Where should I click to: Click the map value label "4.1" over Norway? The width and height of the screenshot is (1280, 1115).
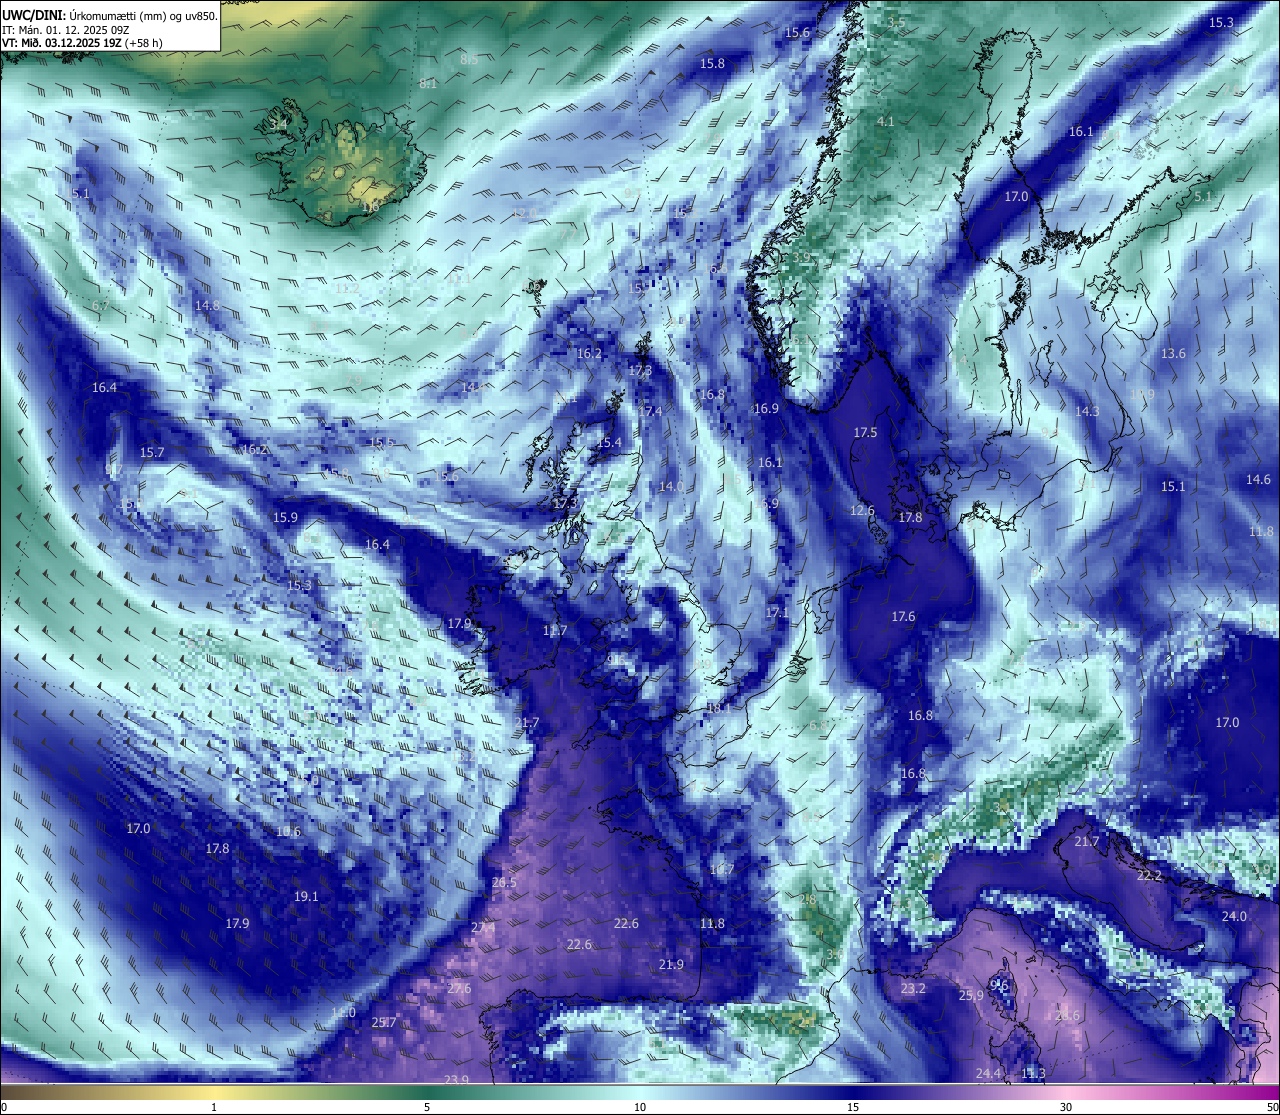[885, 121]
